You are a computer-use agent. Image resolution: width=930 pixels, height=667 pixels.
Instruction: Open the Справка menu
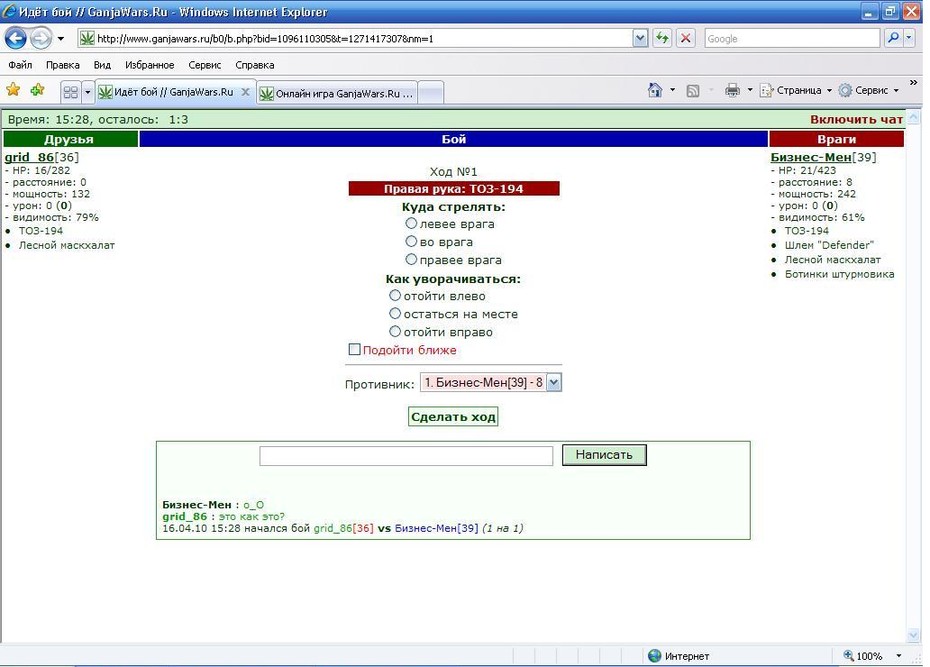254,65
